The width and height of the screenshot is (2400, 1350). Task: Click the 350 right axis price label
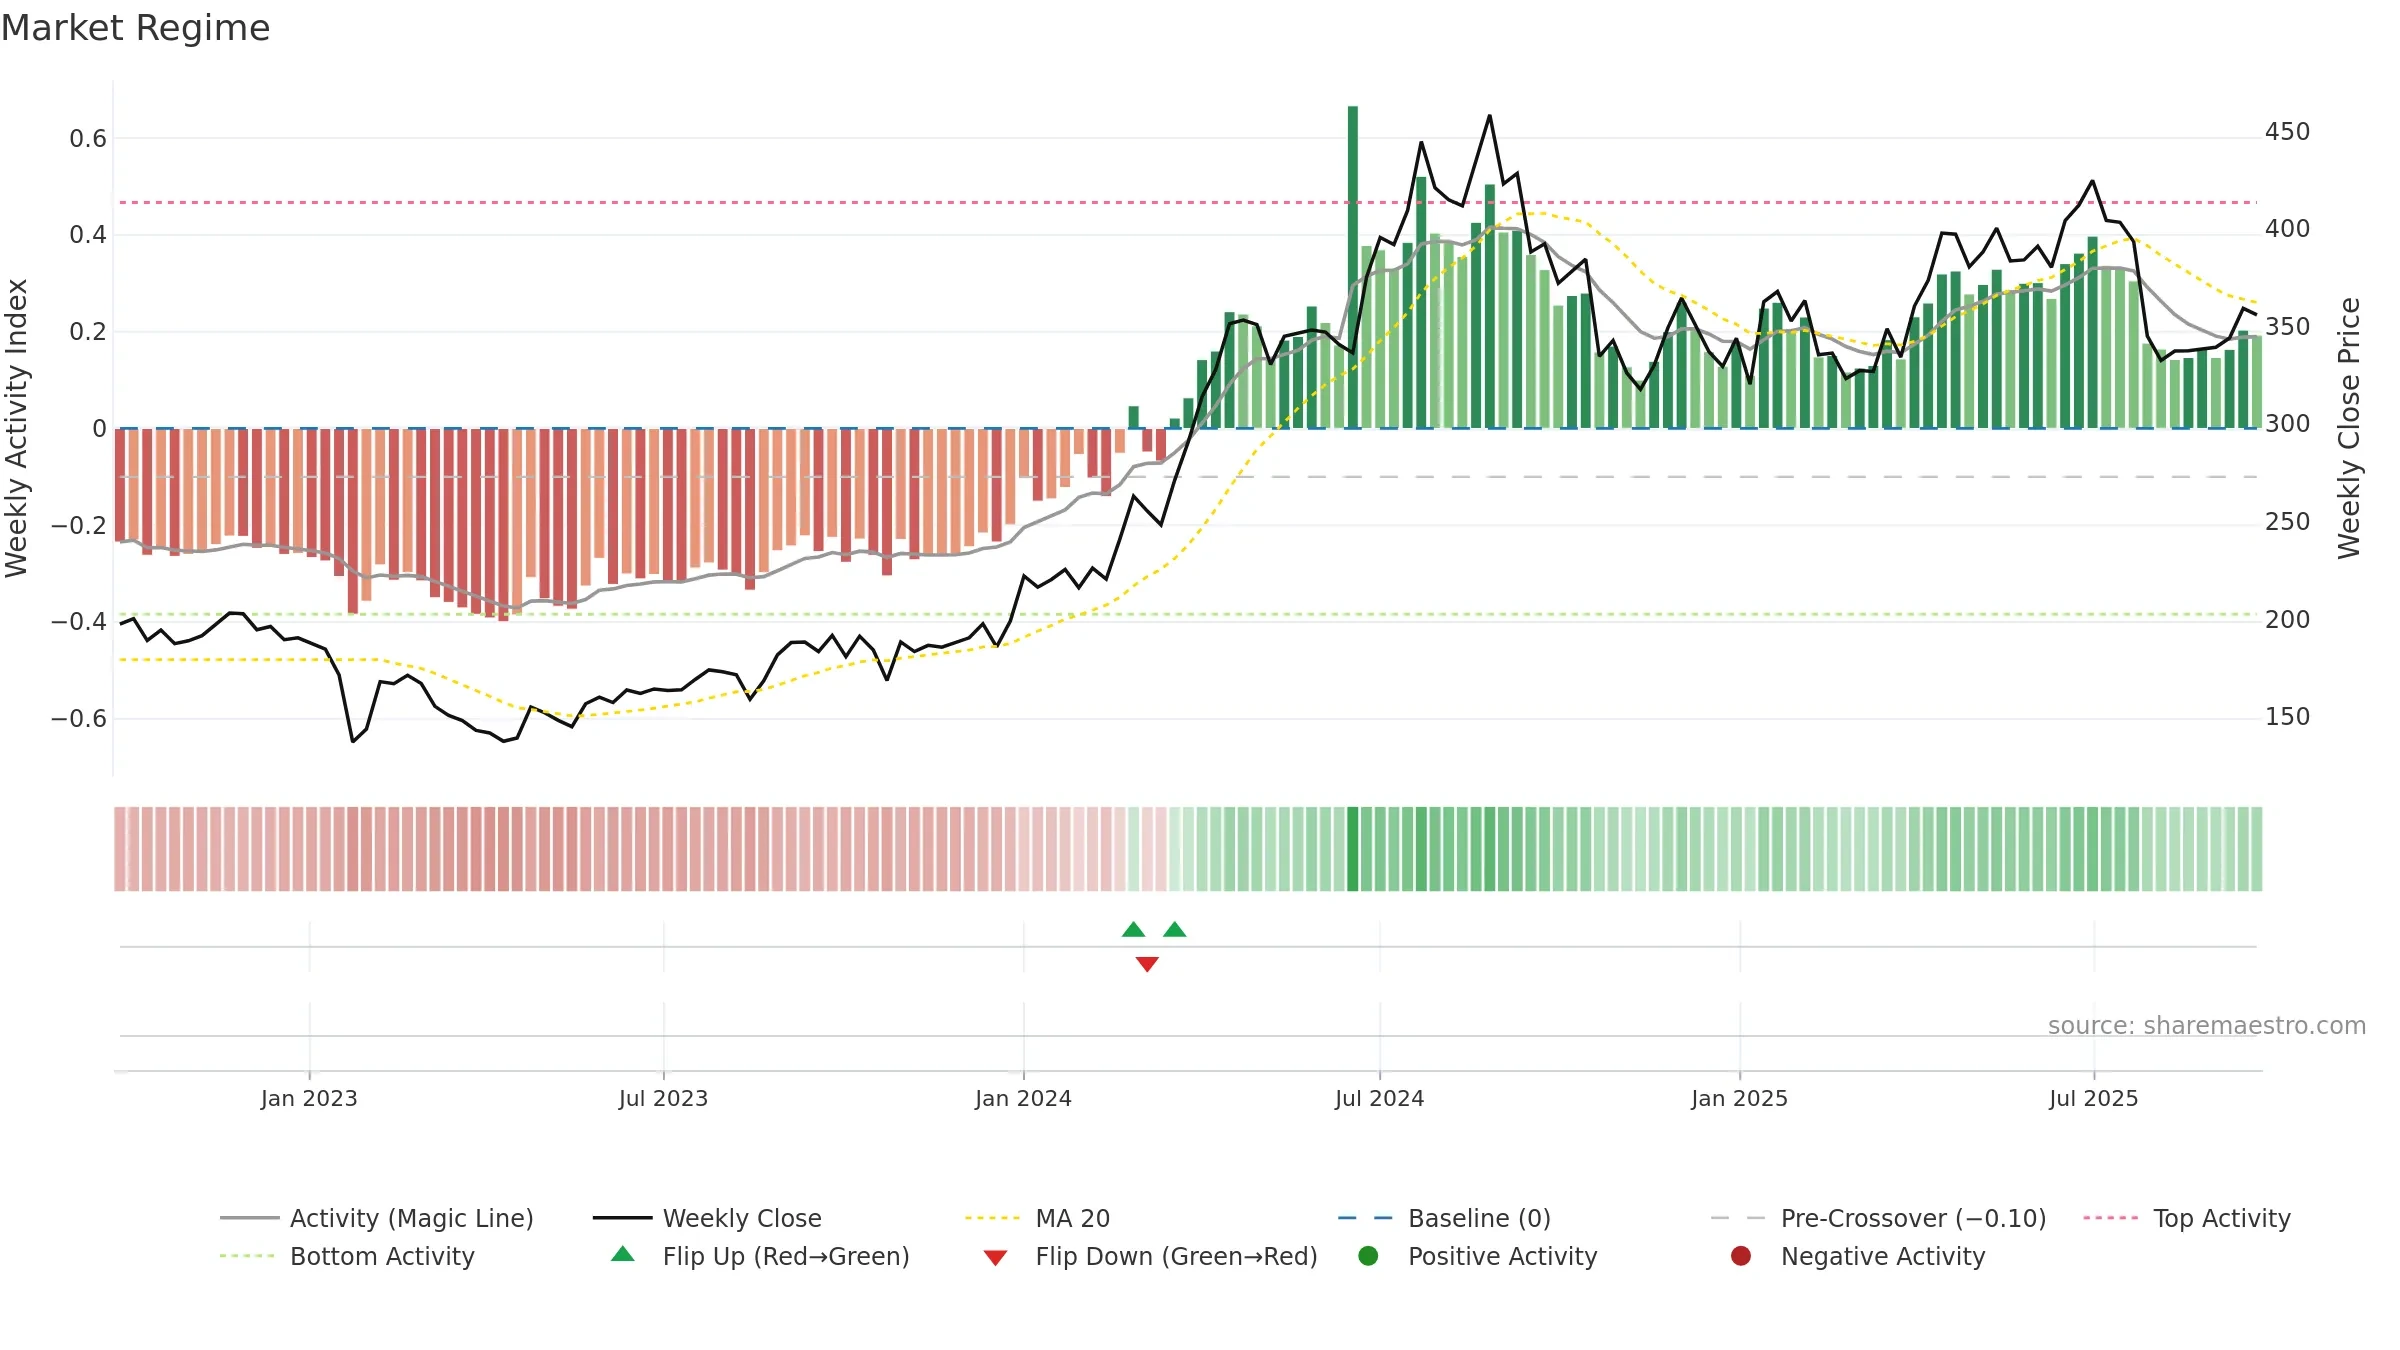[2288, 327]
